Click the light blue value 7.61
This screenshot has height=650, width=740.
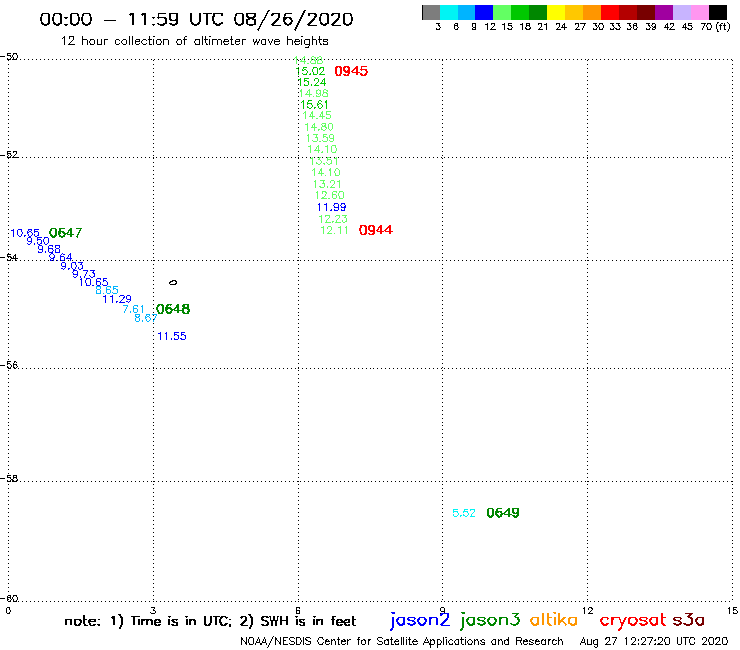pos(134,310)
